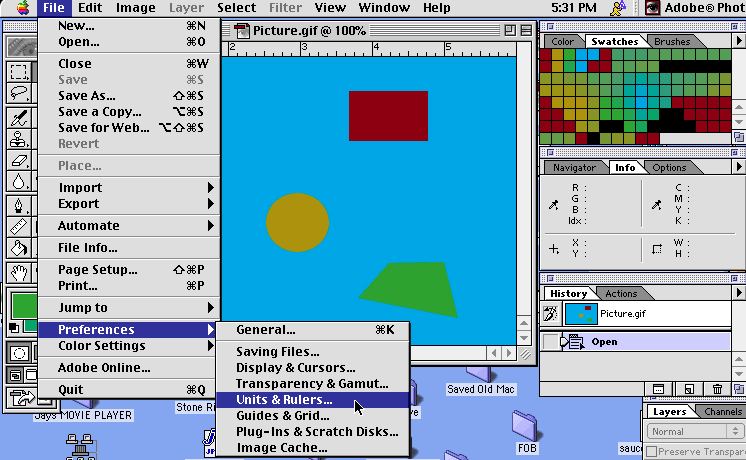Select the Hand tool
The width and height of the screenshot is (746, 460).
(x=19, y=273)
